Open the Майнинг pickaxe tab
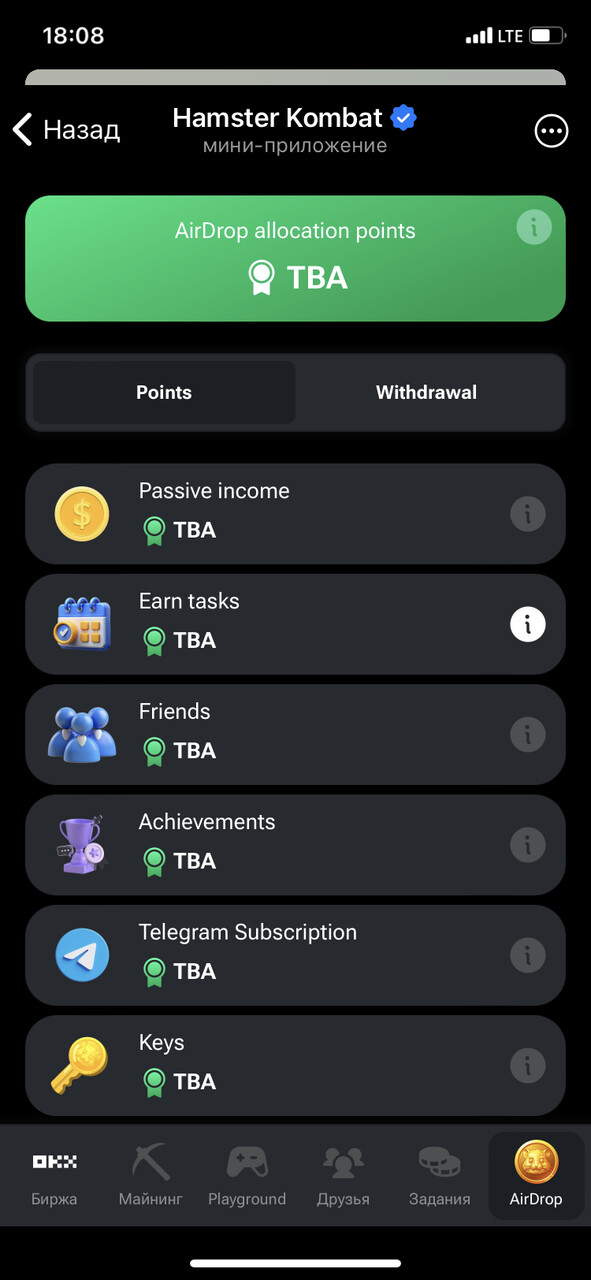This screenshot has height=1280, width=591. point(150,1177)
